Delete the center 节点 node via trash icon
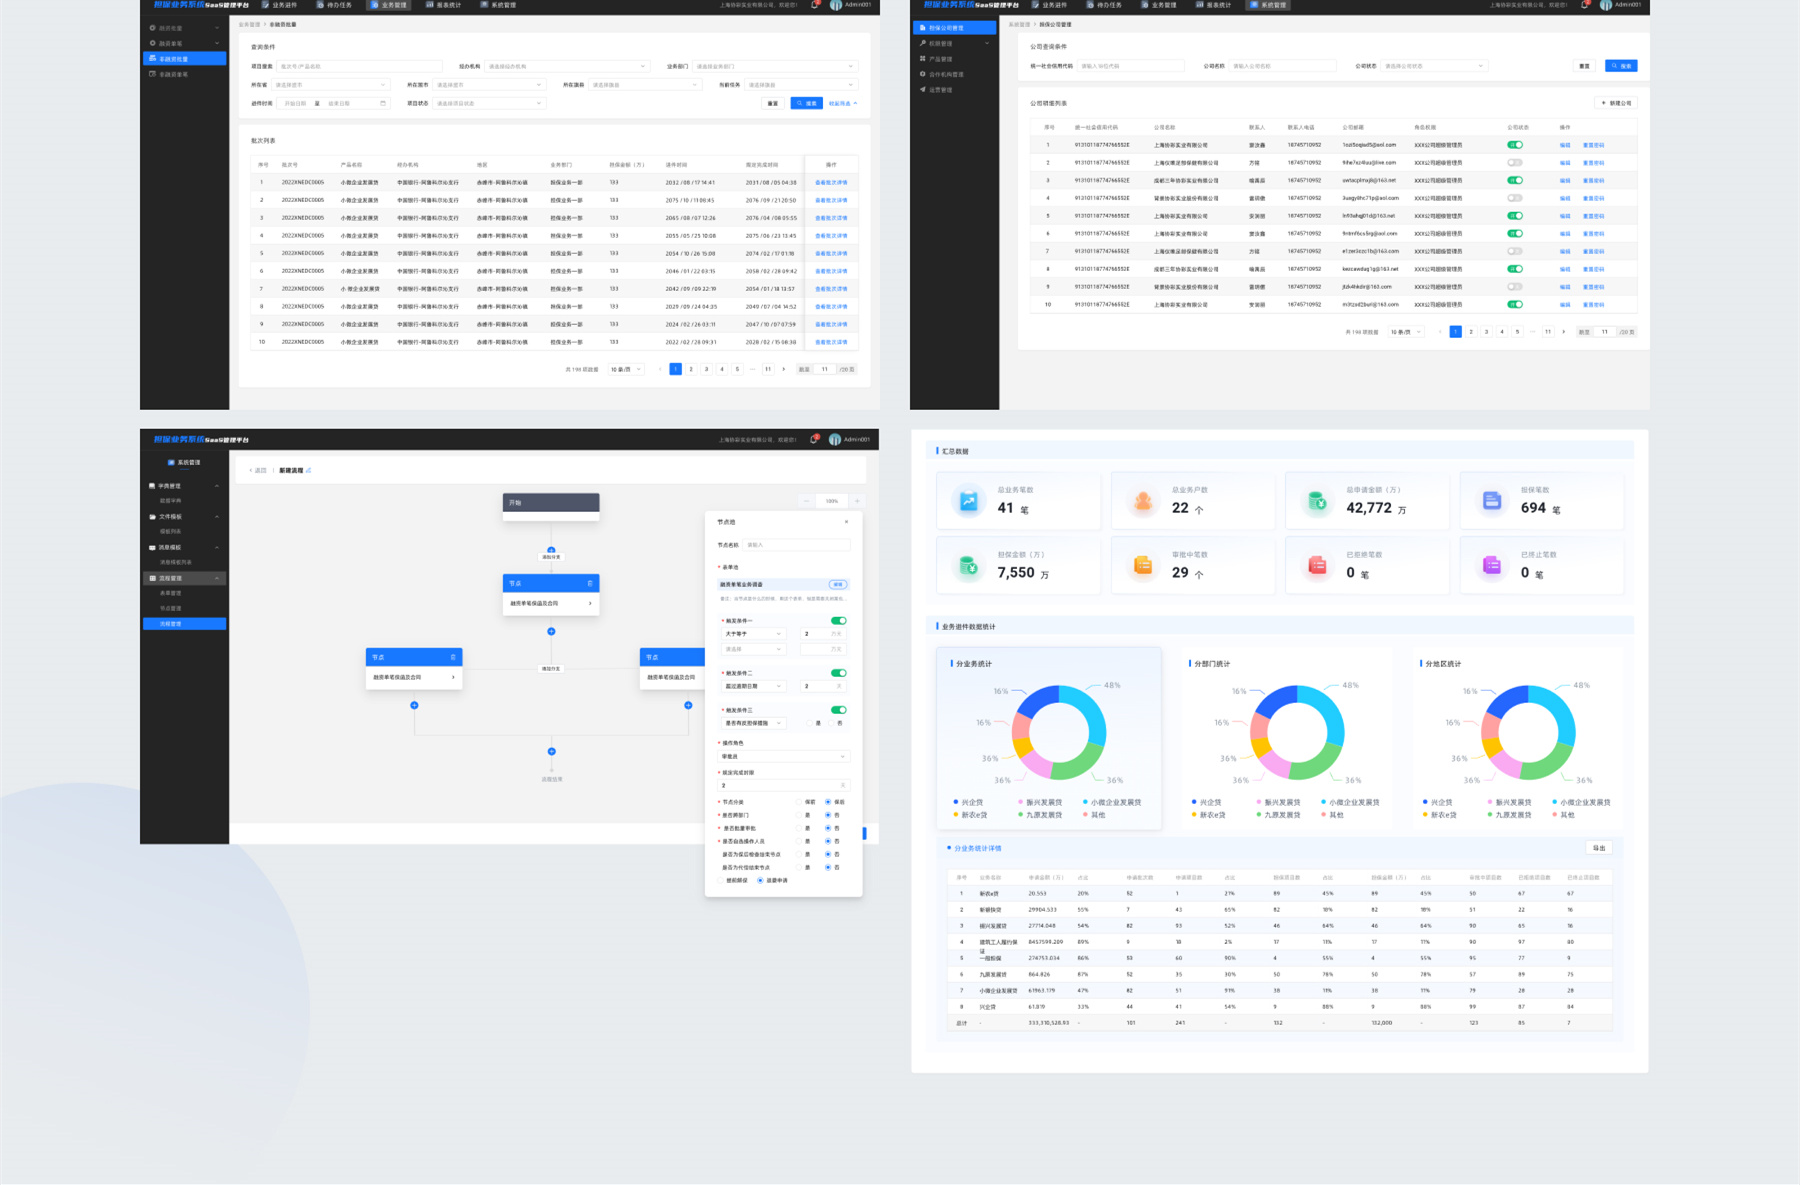The image size is (1800, 1185). pos(590,583)
